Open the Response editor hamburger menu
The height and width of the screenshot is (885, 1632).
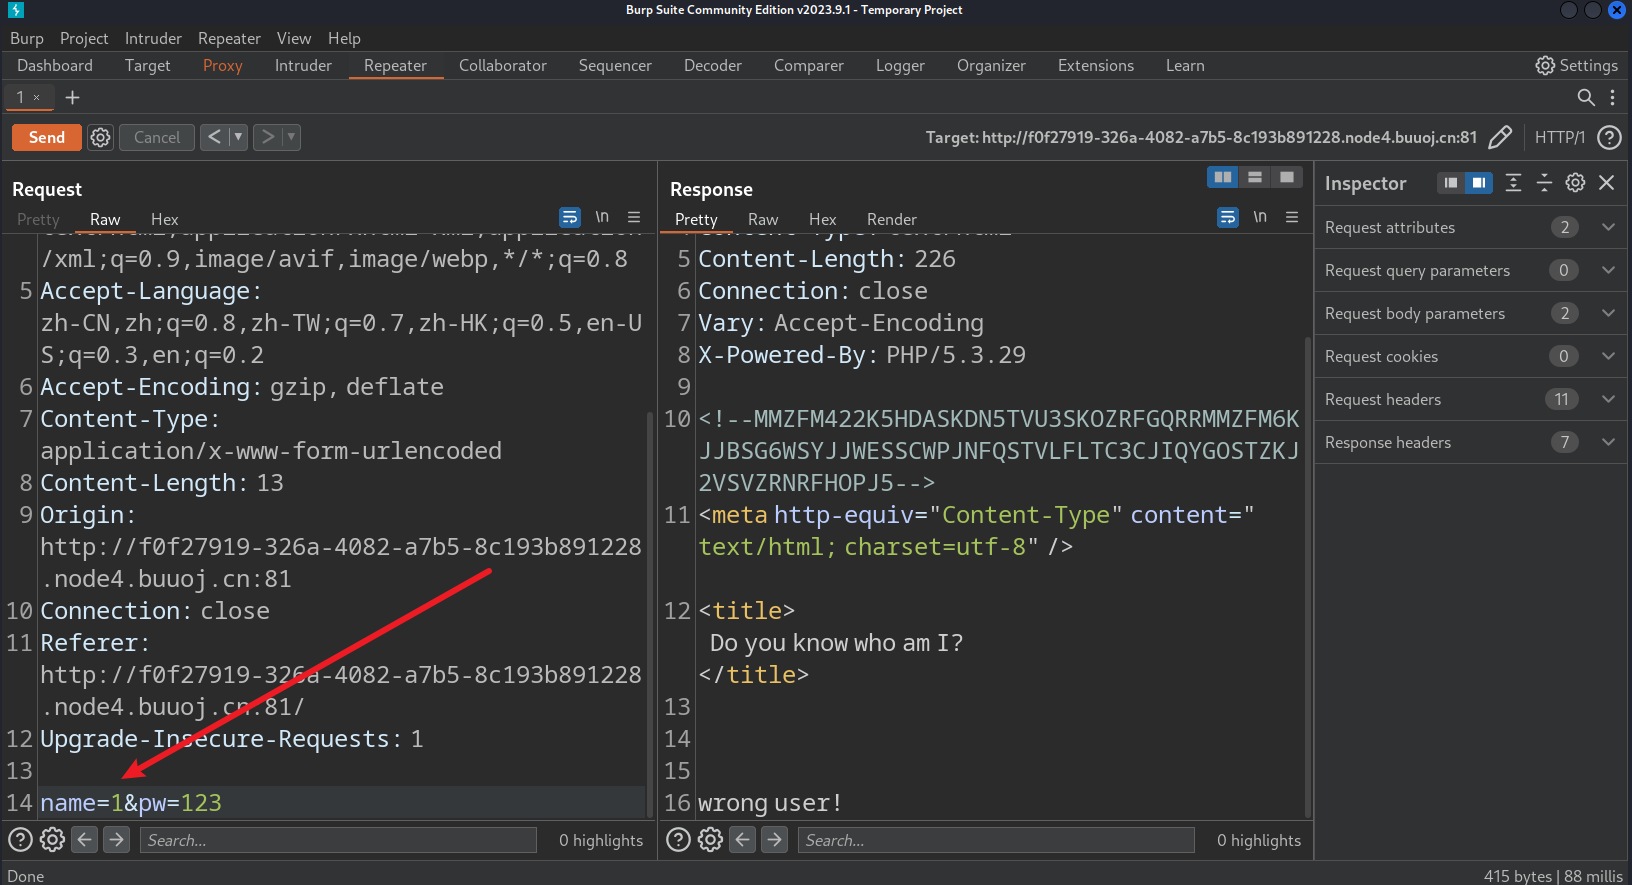1292,217
